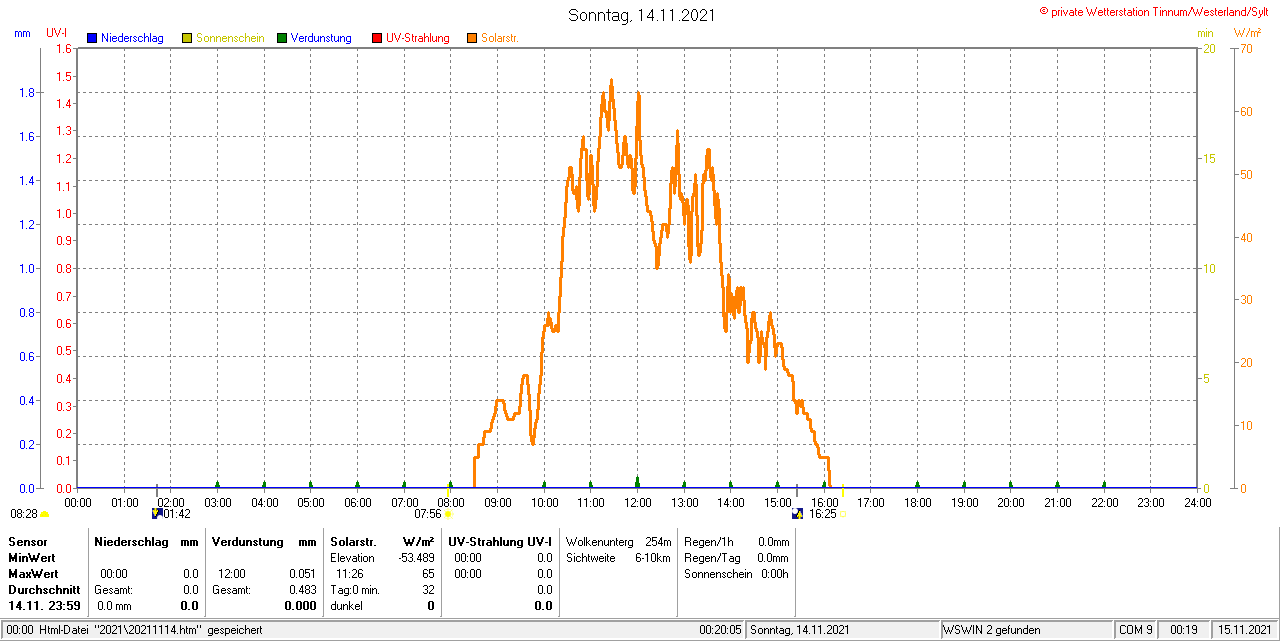Click the Verdunstung max value 0.051

click(303, 574)
